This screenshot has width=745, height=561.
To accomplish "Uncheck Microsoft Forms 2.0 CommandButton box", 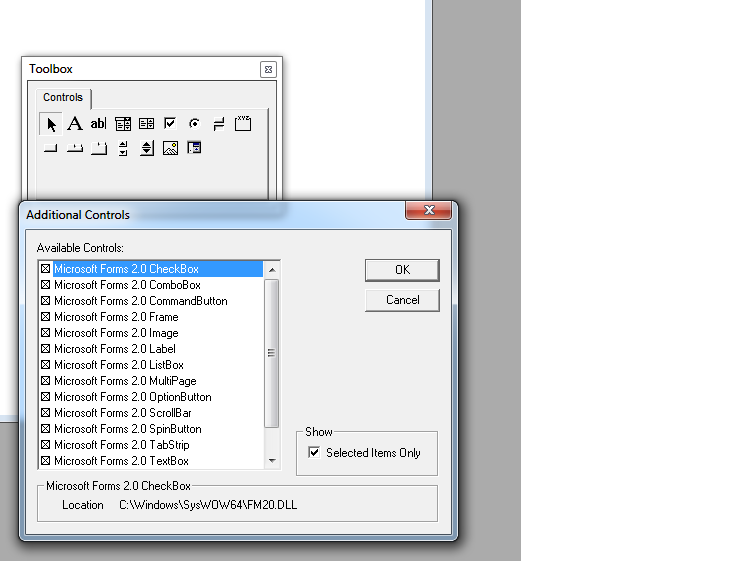I will point(46,301).
